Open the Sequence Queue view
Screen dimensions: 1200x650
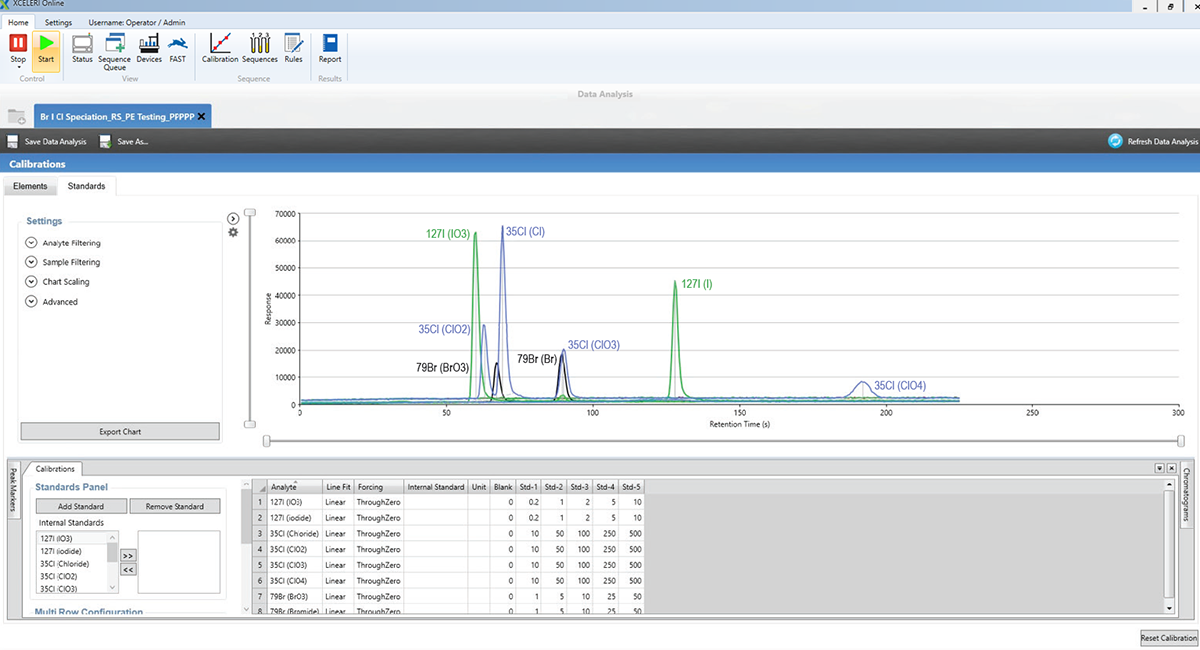[x=115, y=51]
